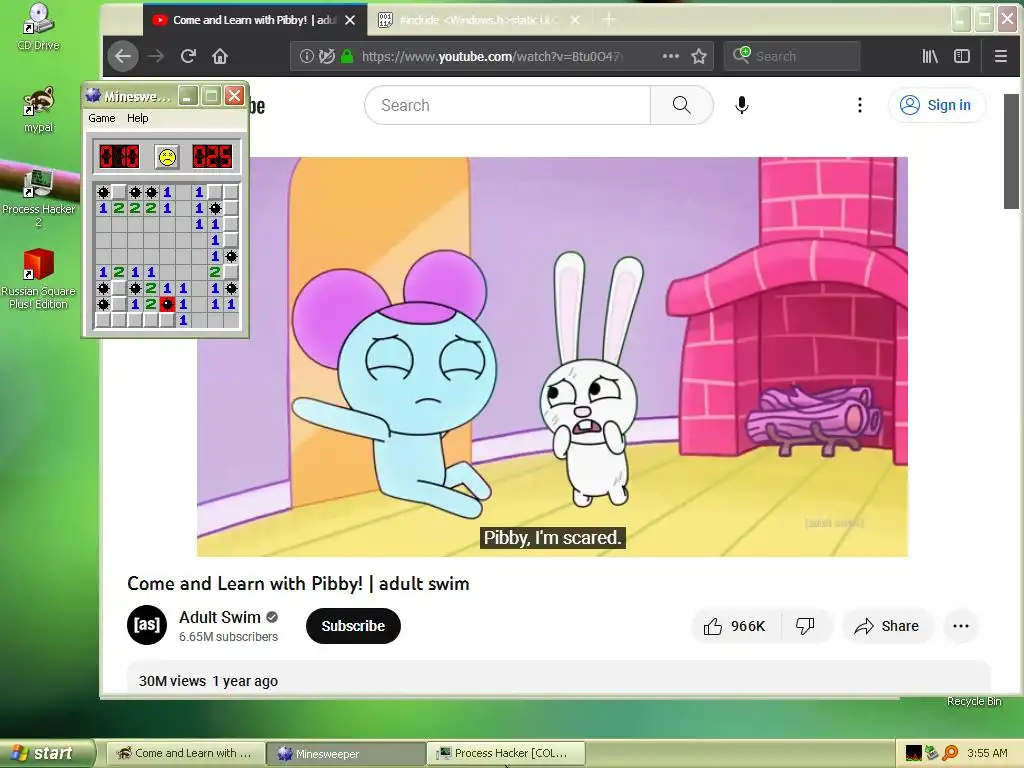The image size is (1024, 768).
Task: Open the Recycle Bin on desktop
Action: coord(974,701)
